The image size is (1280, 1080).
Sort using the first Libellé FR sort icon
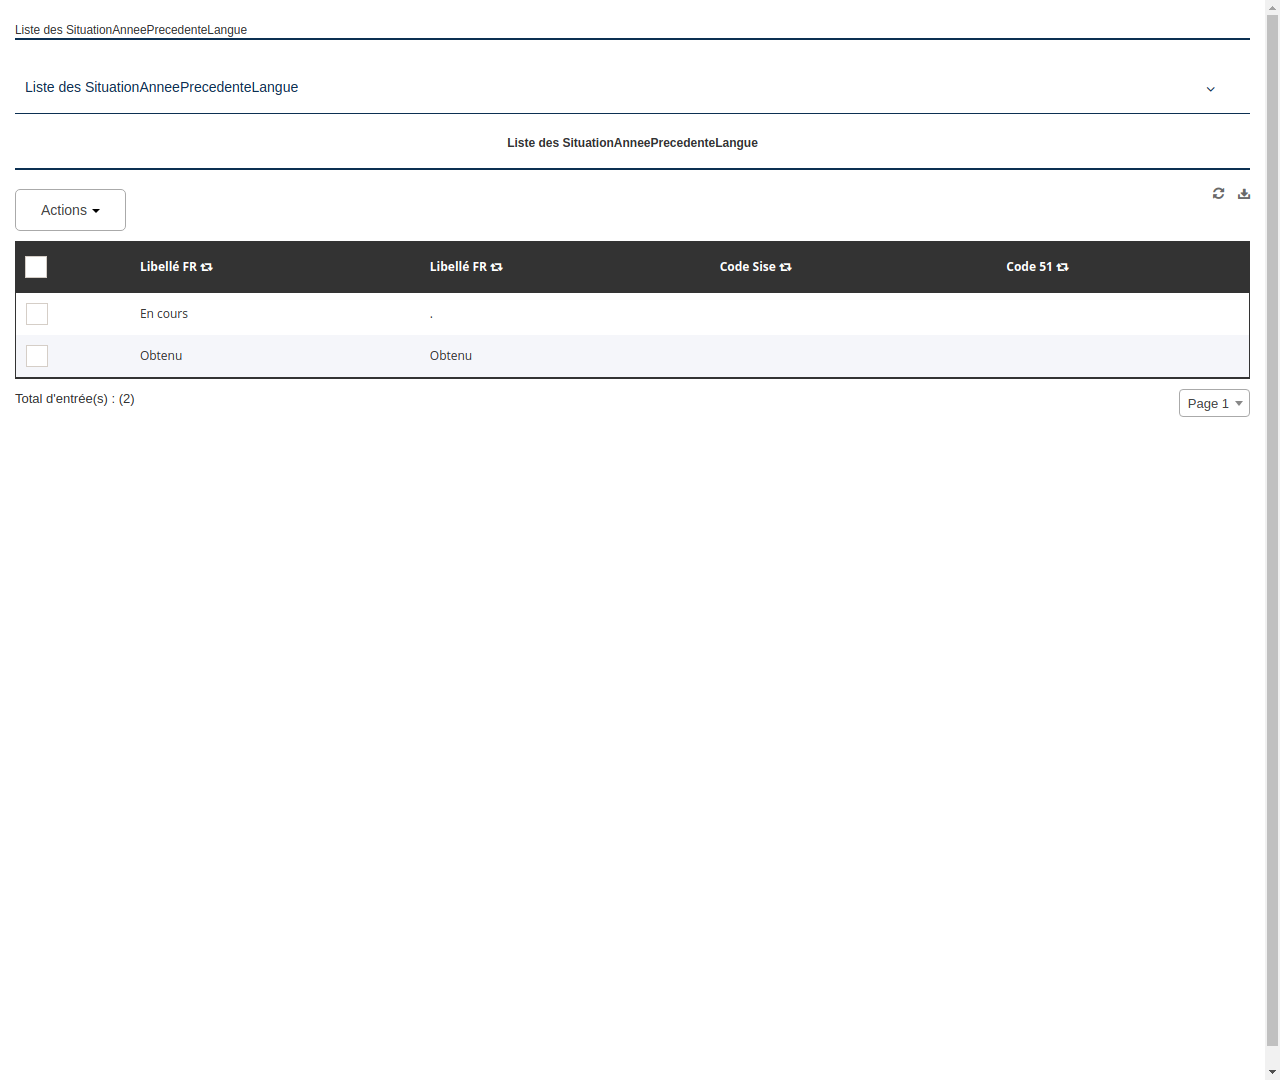[x=207, y=267]
